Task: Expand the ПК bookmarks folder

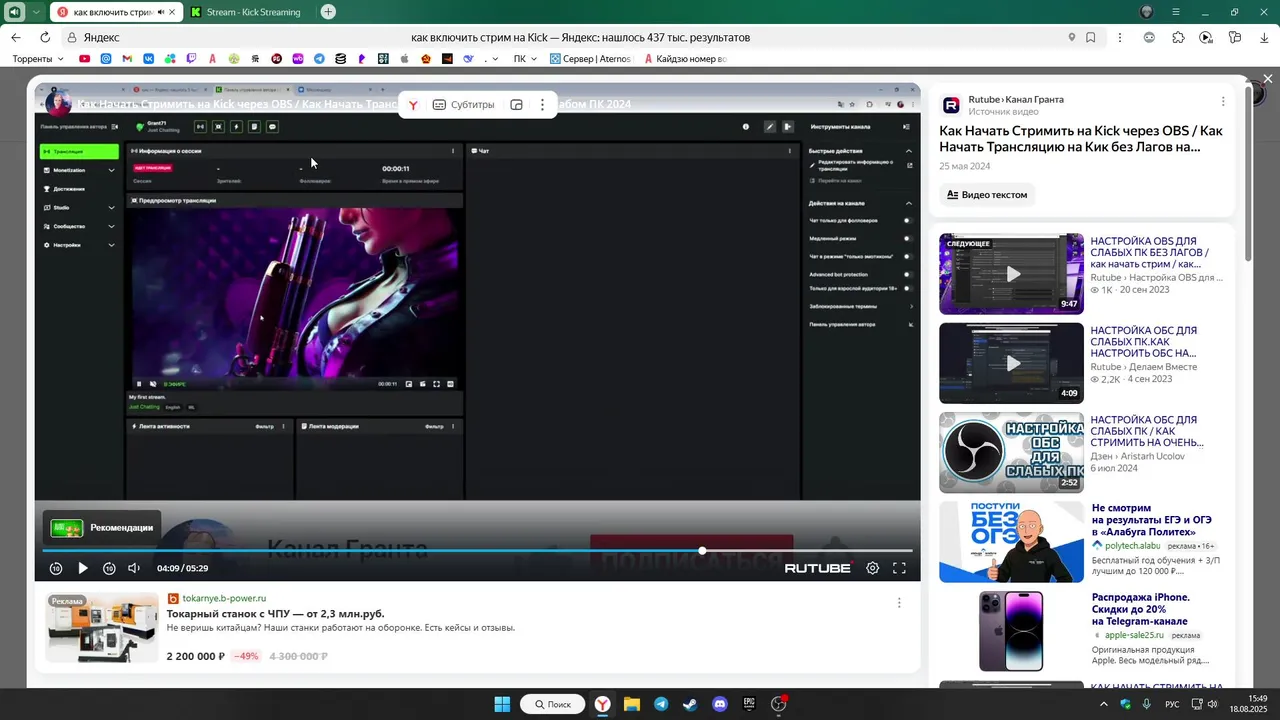Action: 526,59
